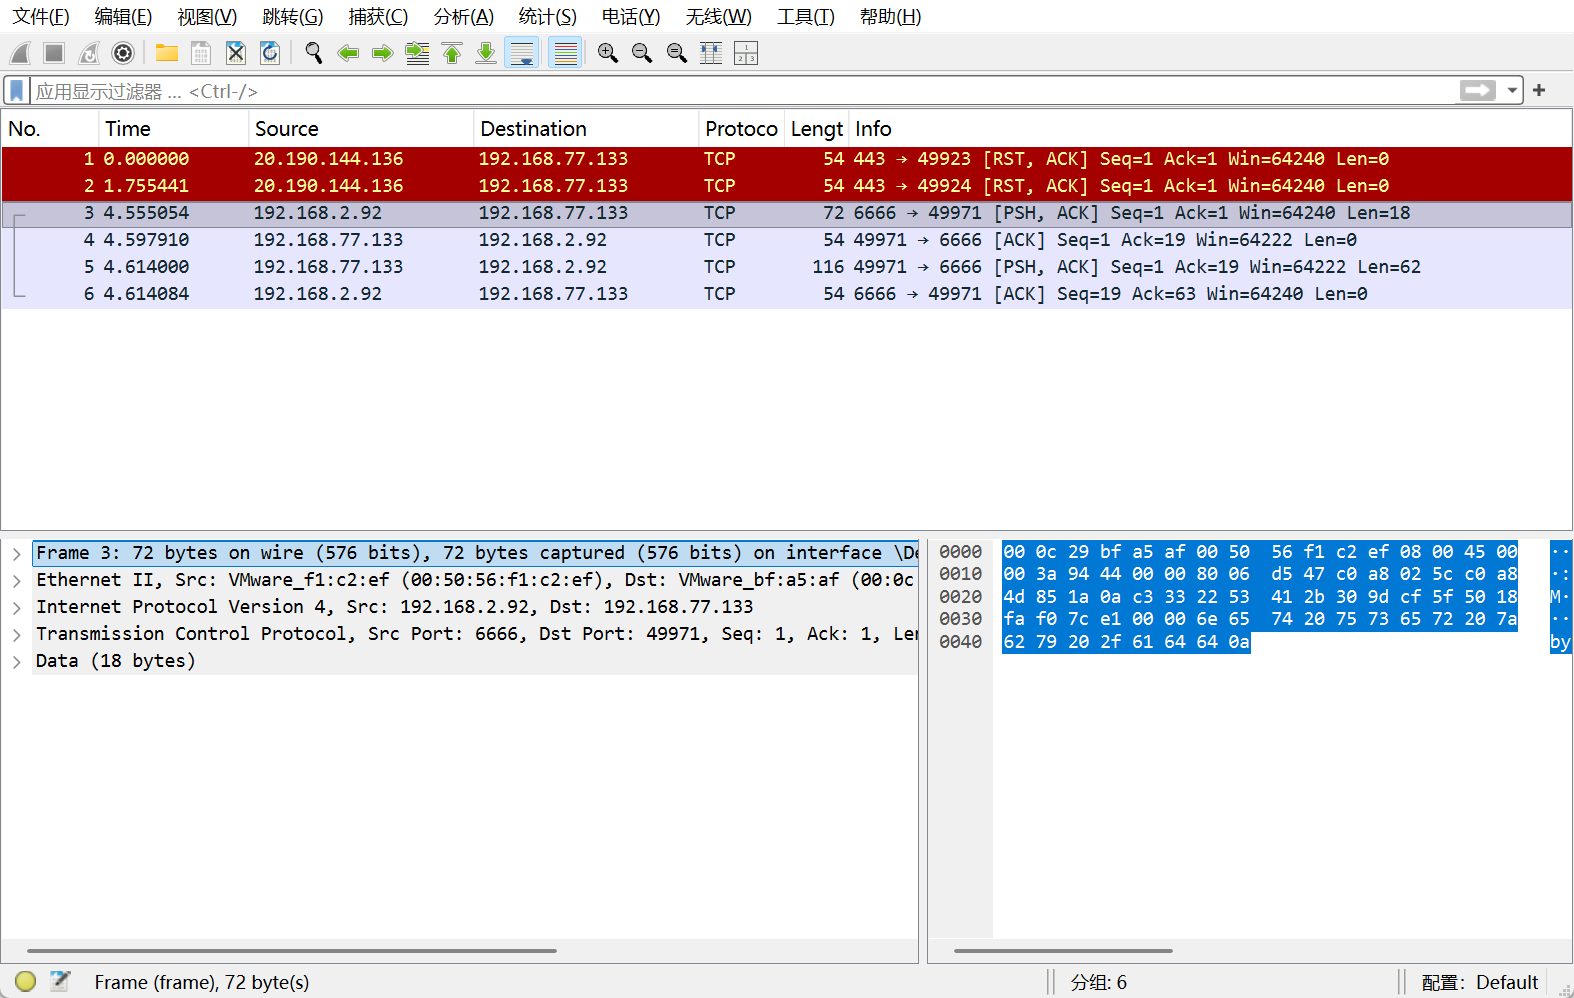1574x998 pixels.
Task: Click the layout reset 1-2-3 icon
Action: [746, 53]
